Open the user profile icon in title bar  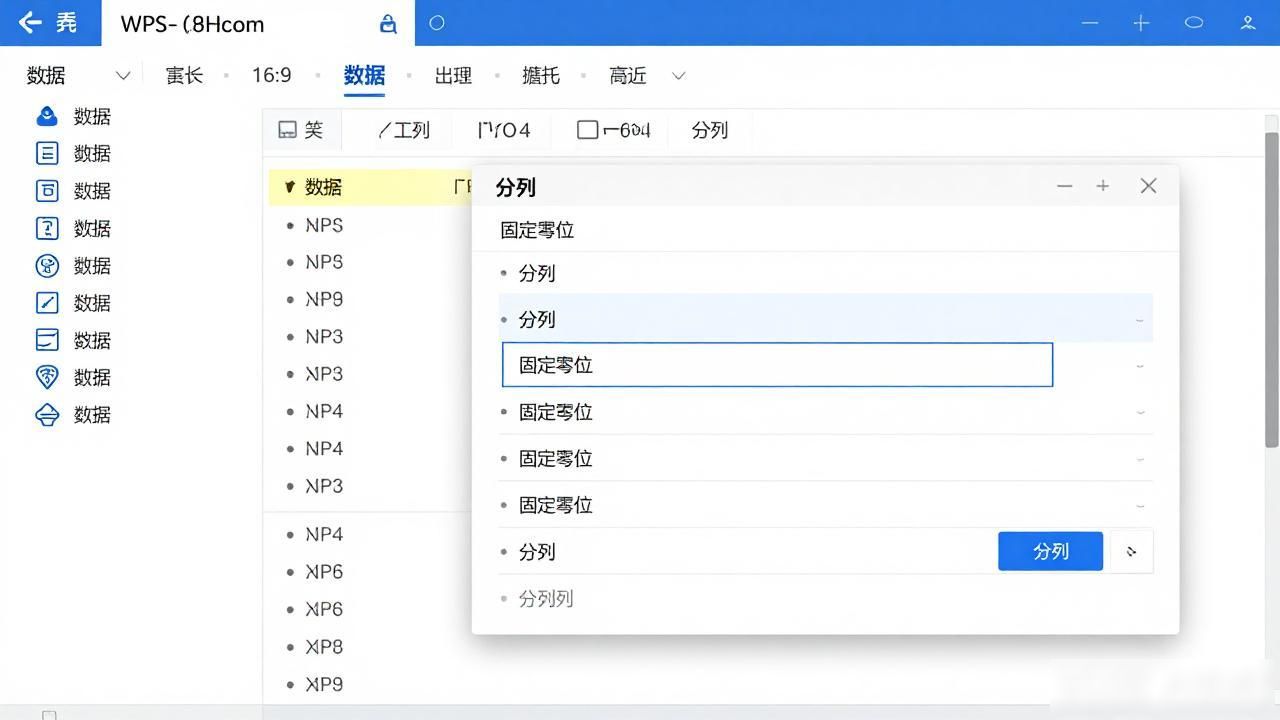point(1248,23)
